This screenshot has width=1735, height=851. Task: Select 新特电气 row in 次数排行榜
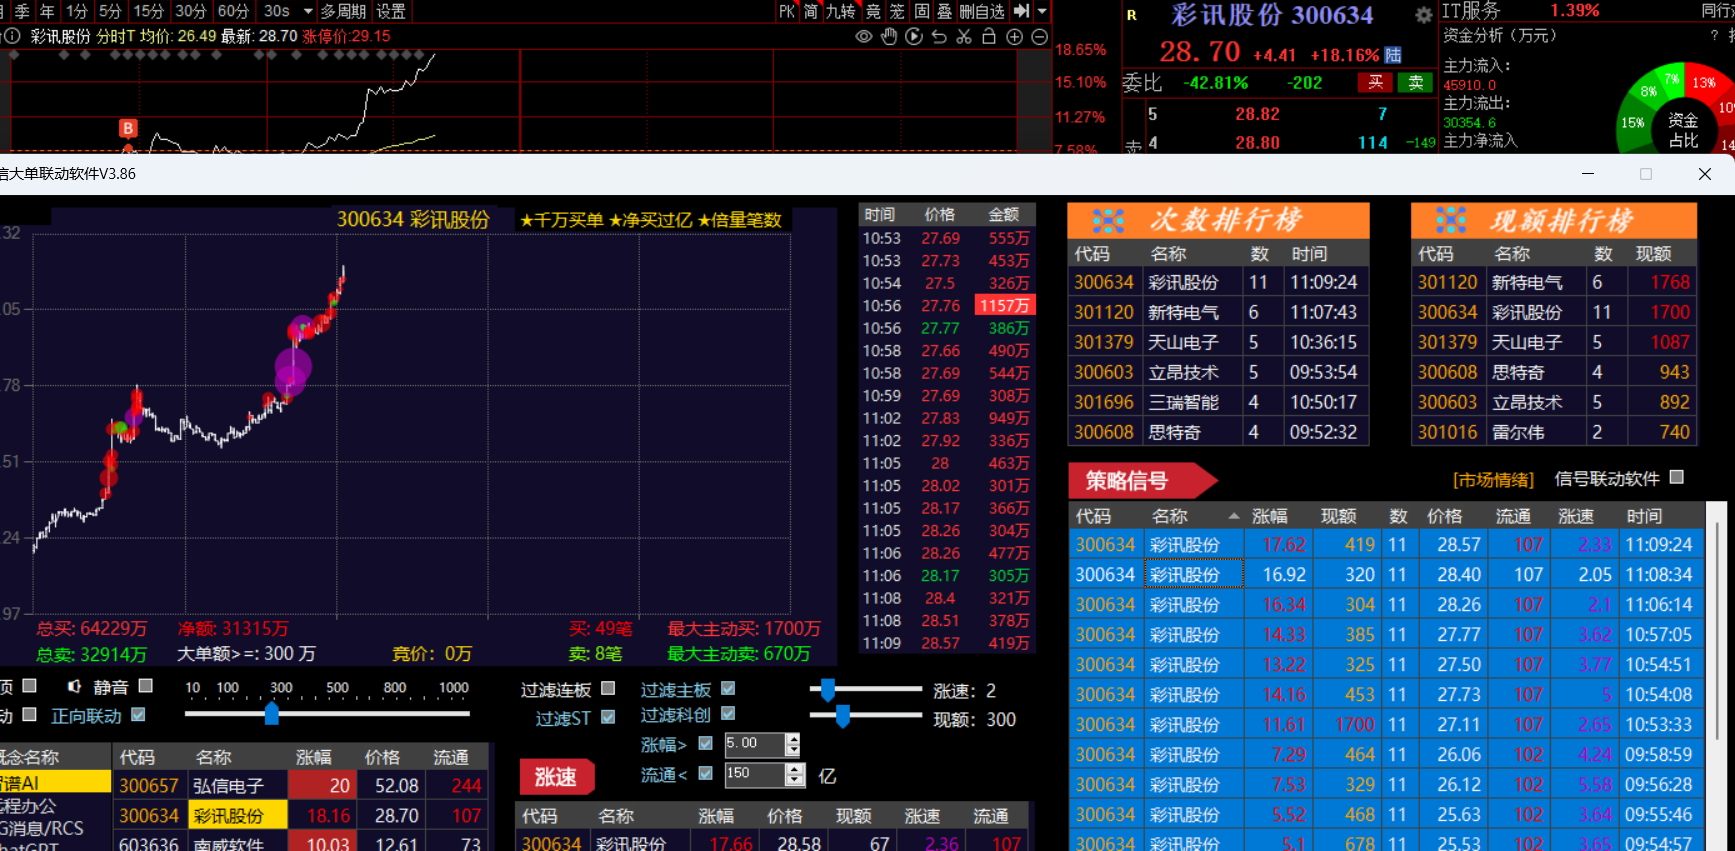1217,312
